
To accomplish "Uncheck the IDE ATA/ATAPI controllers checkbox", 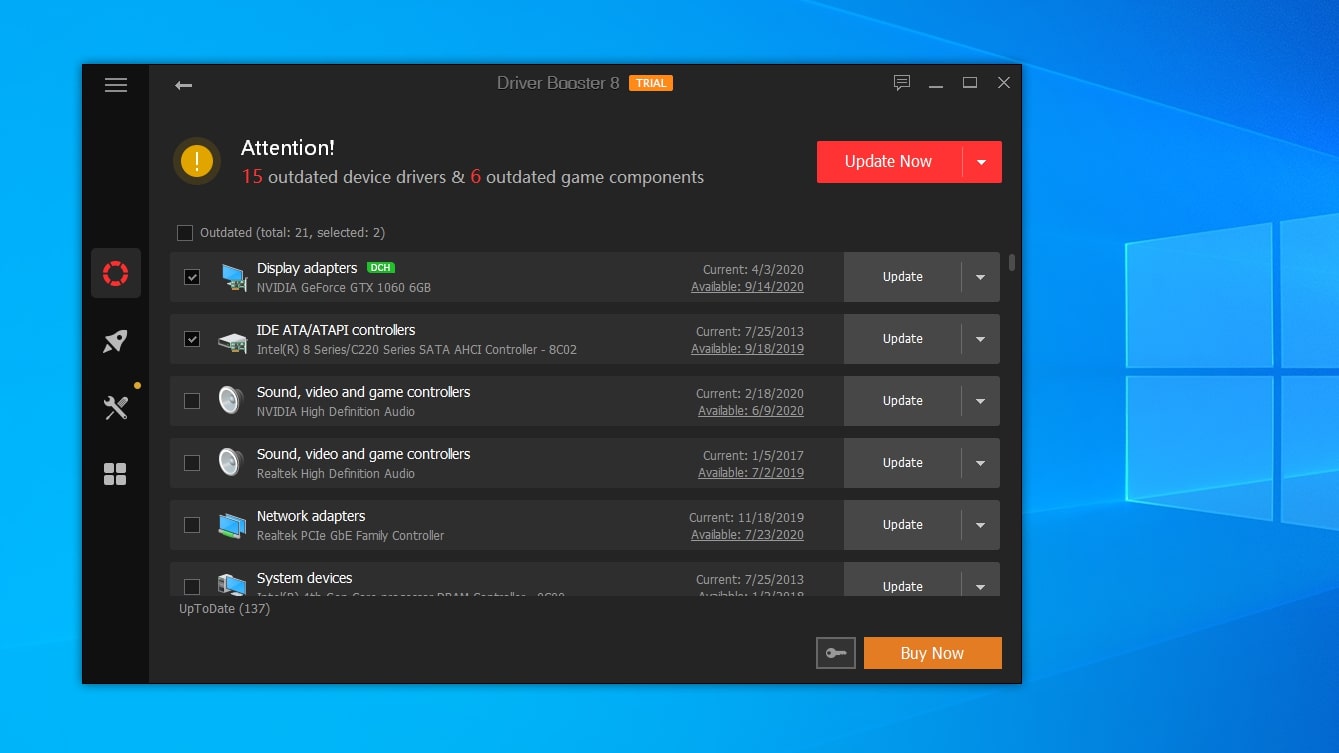I will pos(192,339).
